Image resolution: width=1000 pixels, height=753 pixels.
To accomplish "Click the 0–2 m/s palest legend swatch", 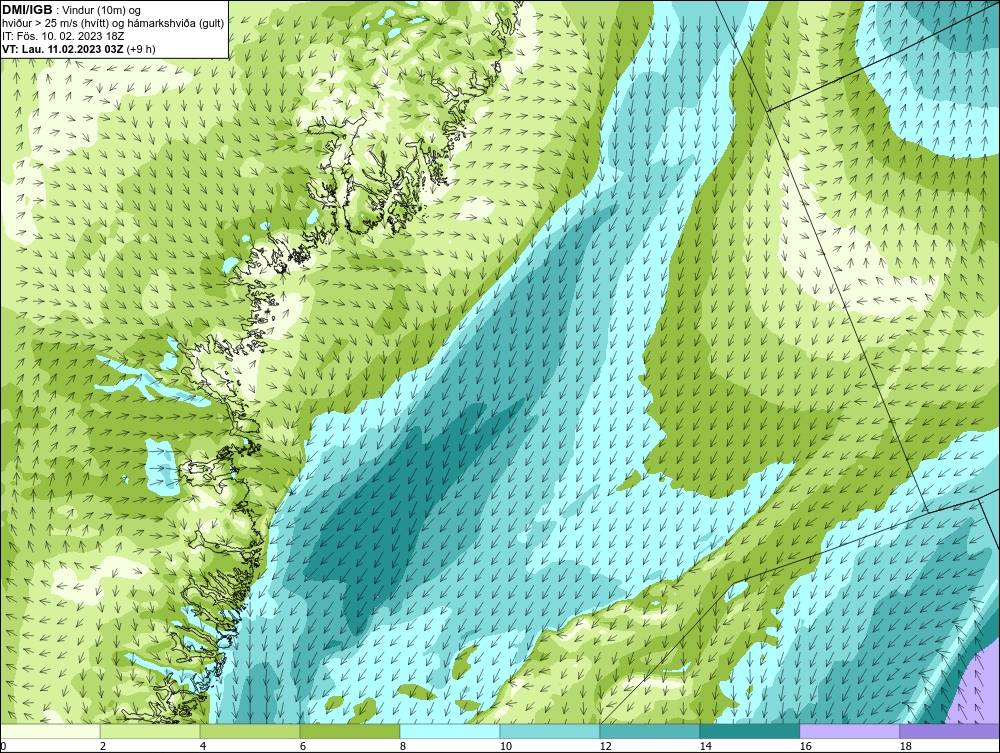I will click(x=50, y=731).
